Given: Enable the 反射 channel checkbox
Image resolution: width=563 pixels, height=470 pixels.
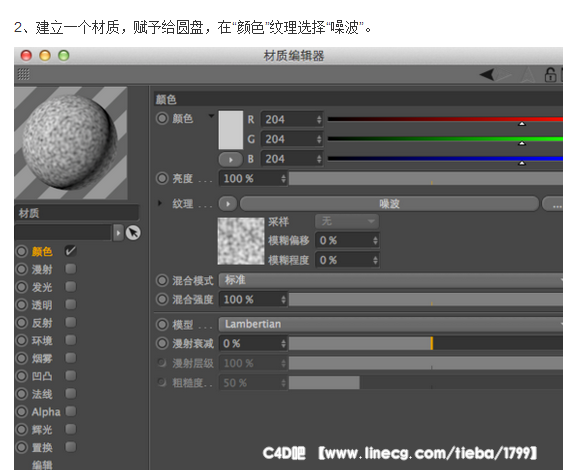Looking at the screenshot, I should [70, 322].
